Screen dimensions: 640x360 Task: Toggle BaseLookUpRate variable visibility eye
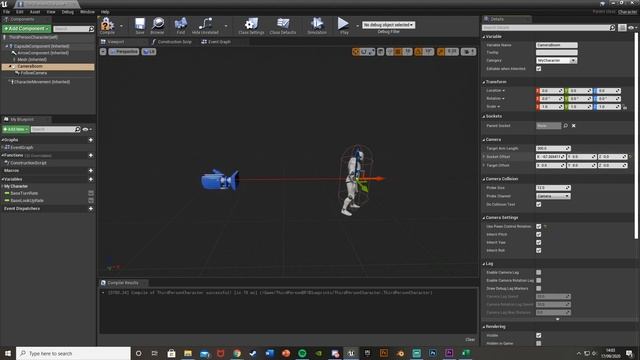(x=91, y=200)
